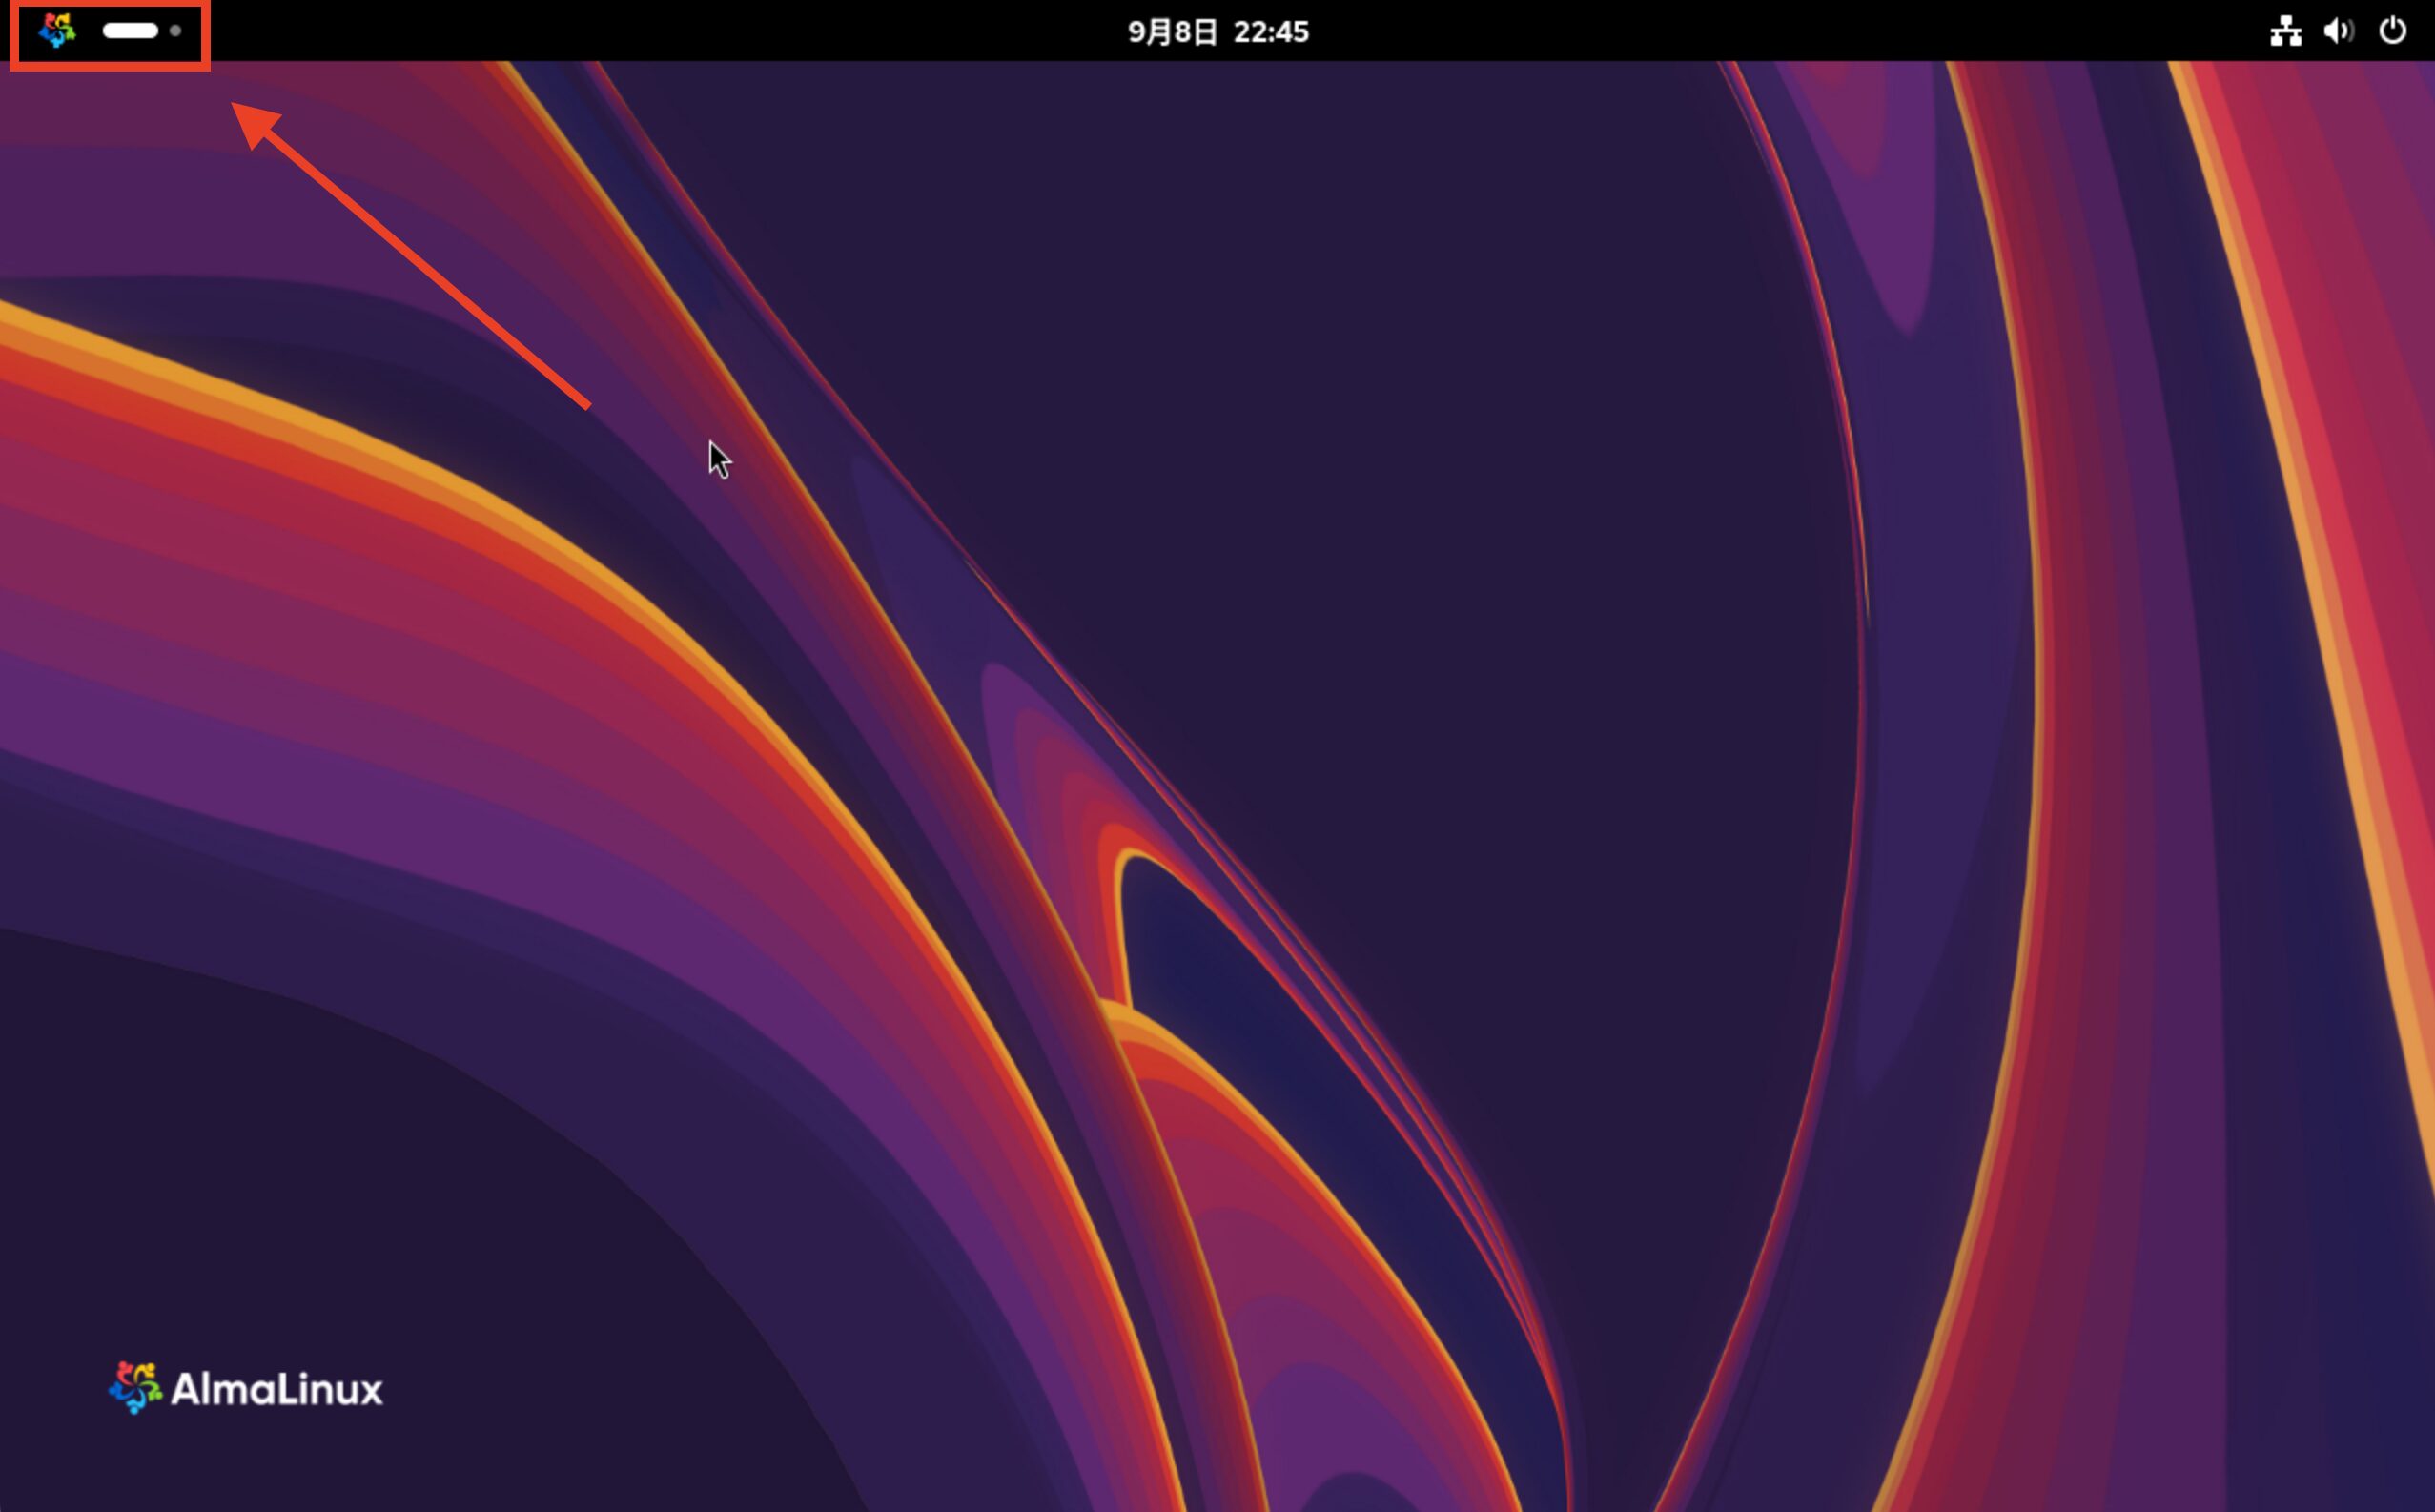Viewport: 2435px width, 1512px height.
Task: Toggle the Activities overview via the workspace indicator
Action: click(x=131, y=31)
